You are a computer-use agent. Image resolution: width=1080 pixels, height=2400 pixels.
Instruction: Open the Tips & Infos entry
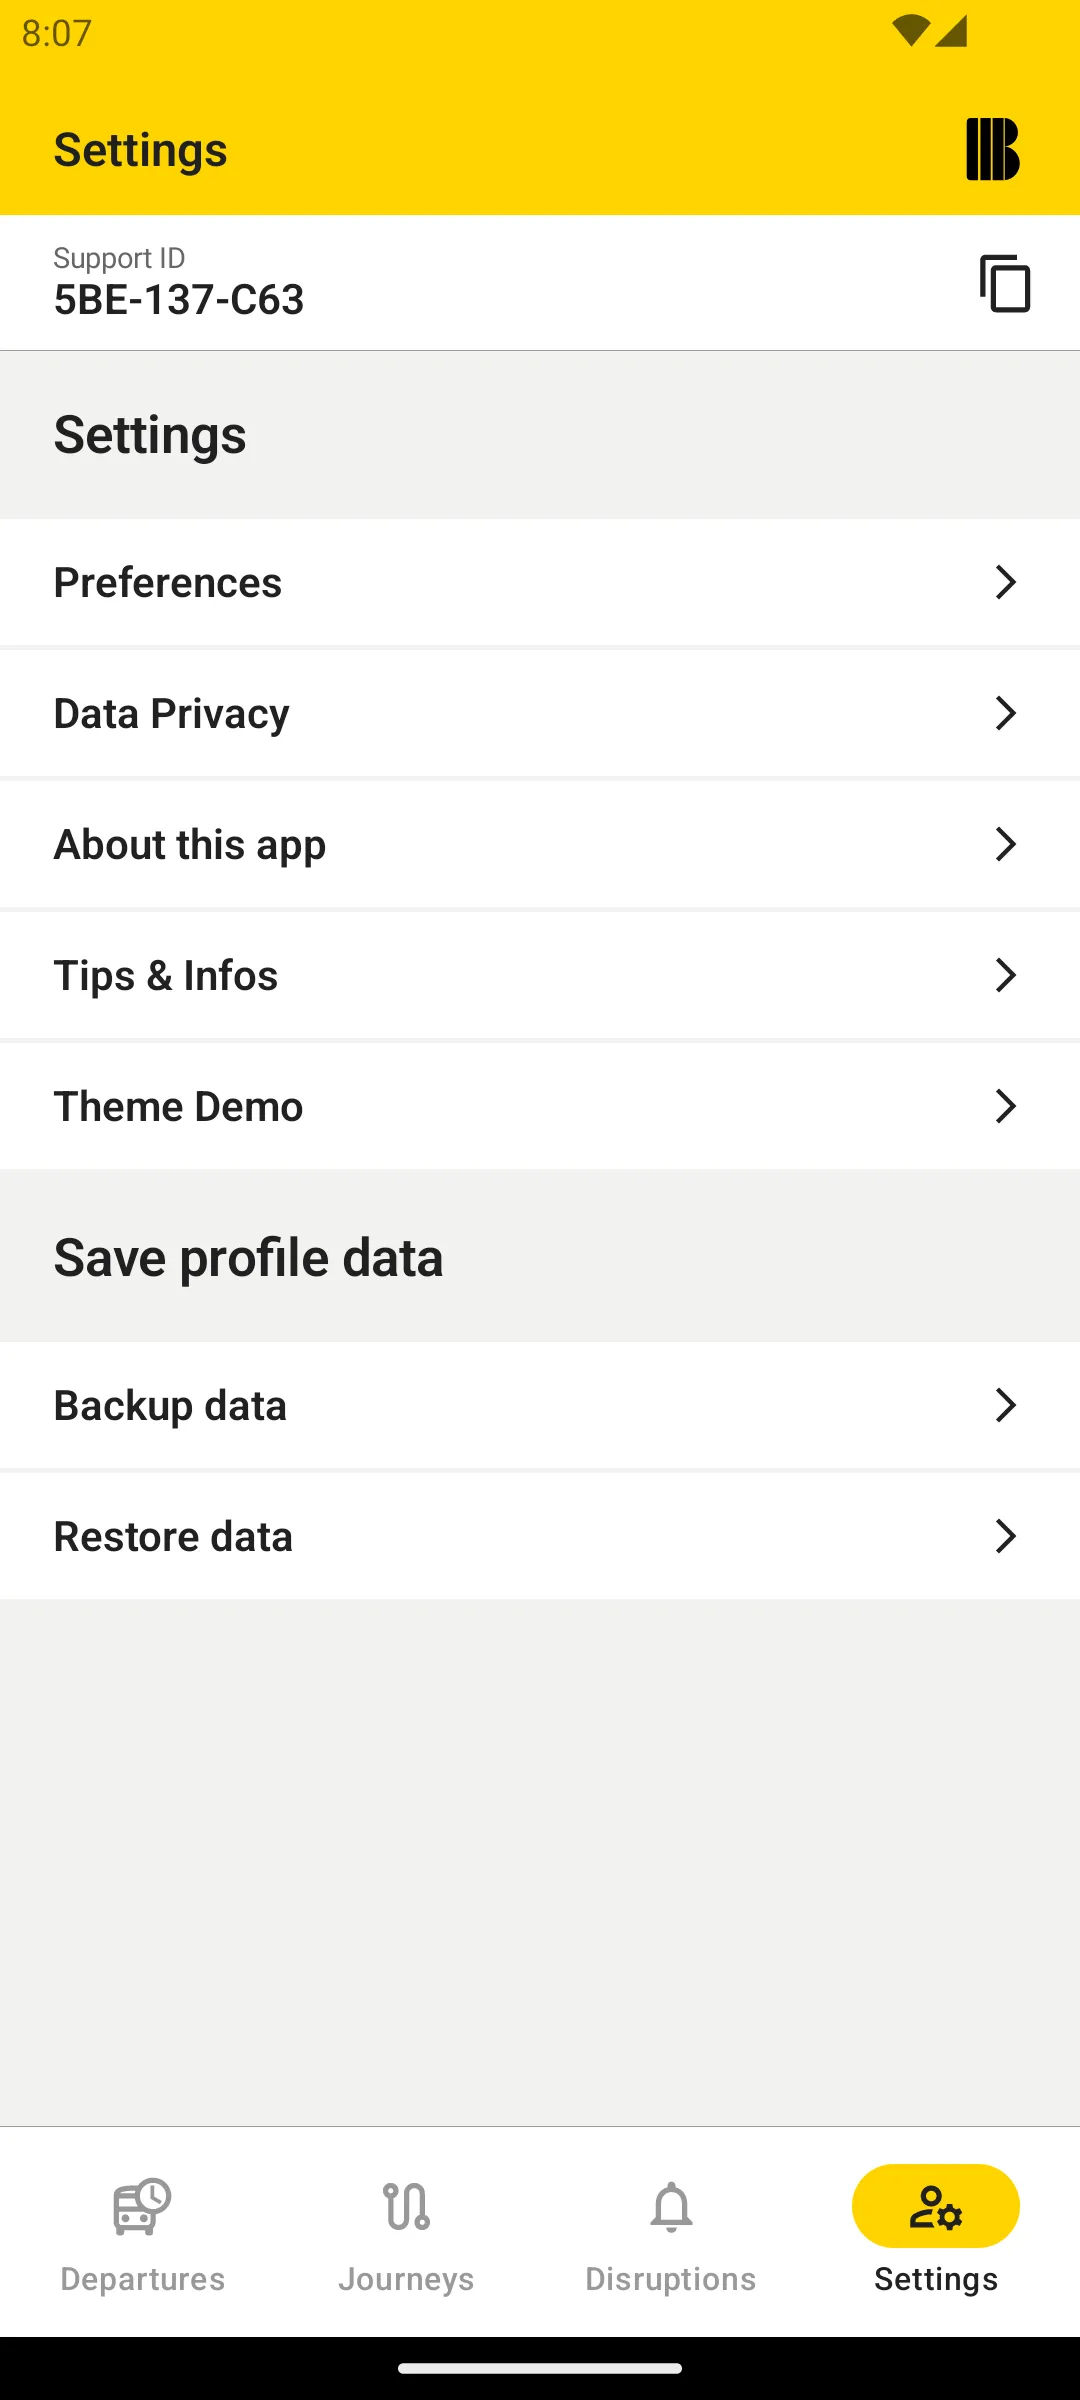coord(166,975)
